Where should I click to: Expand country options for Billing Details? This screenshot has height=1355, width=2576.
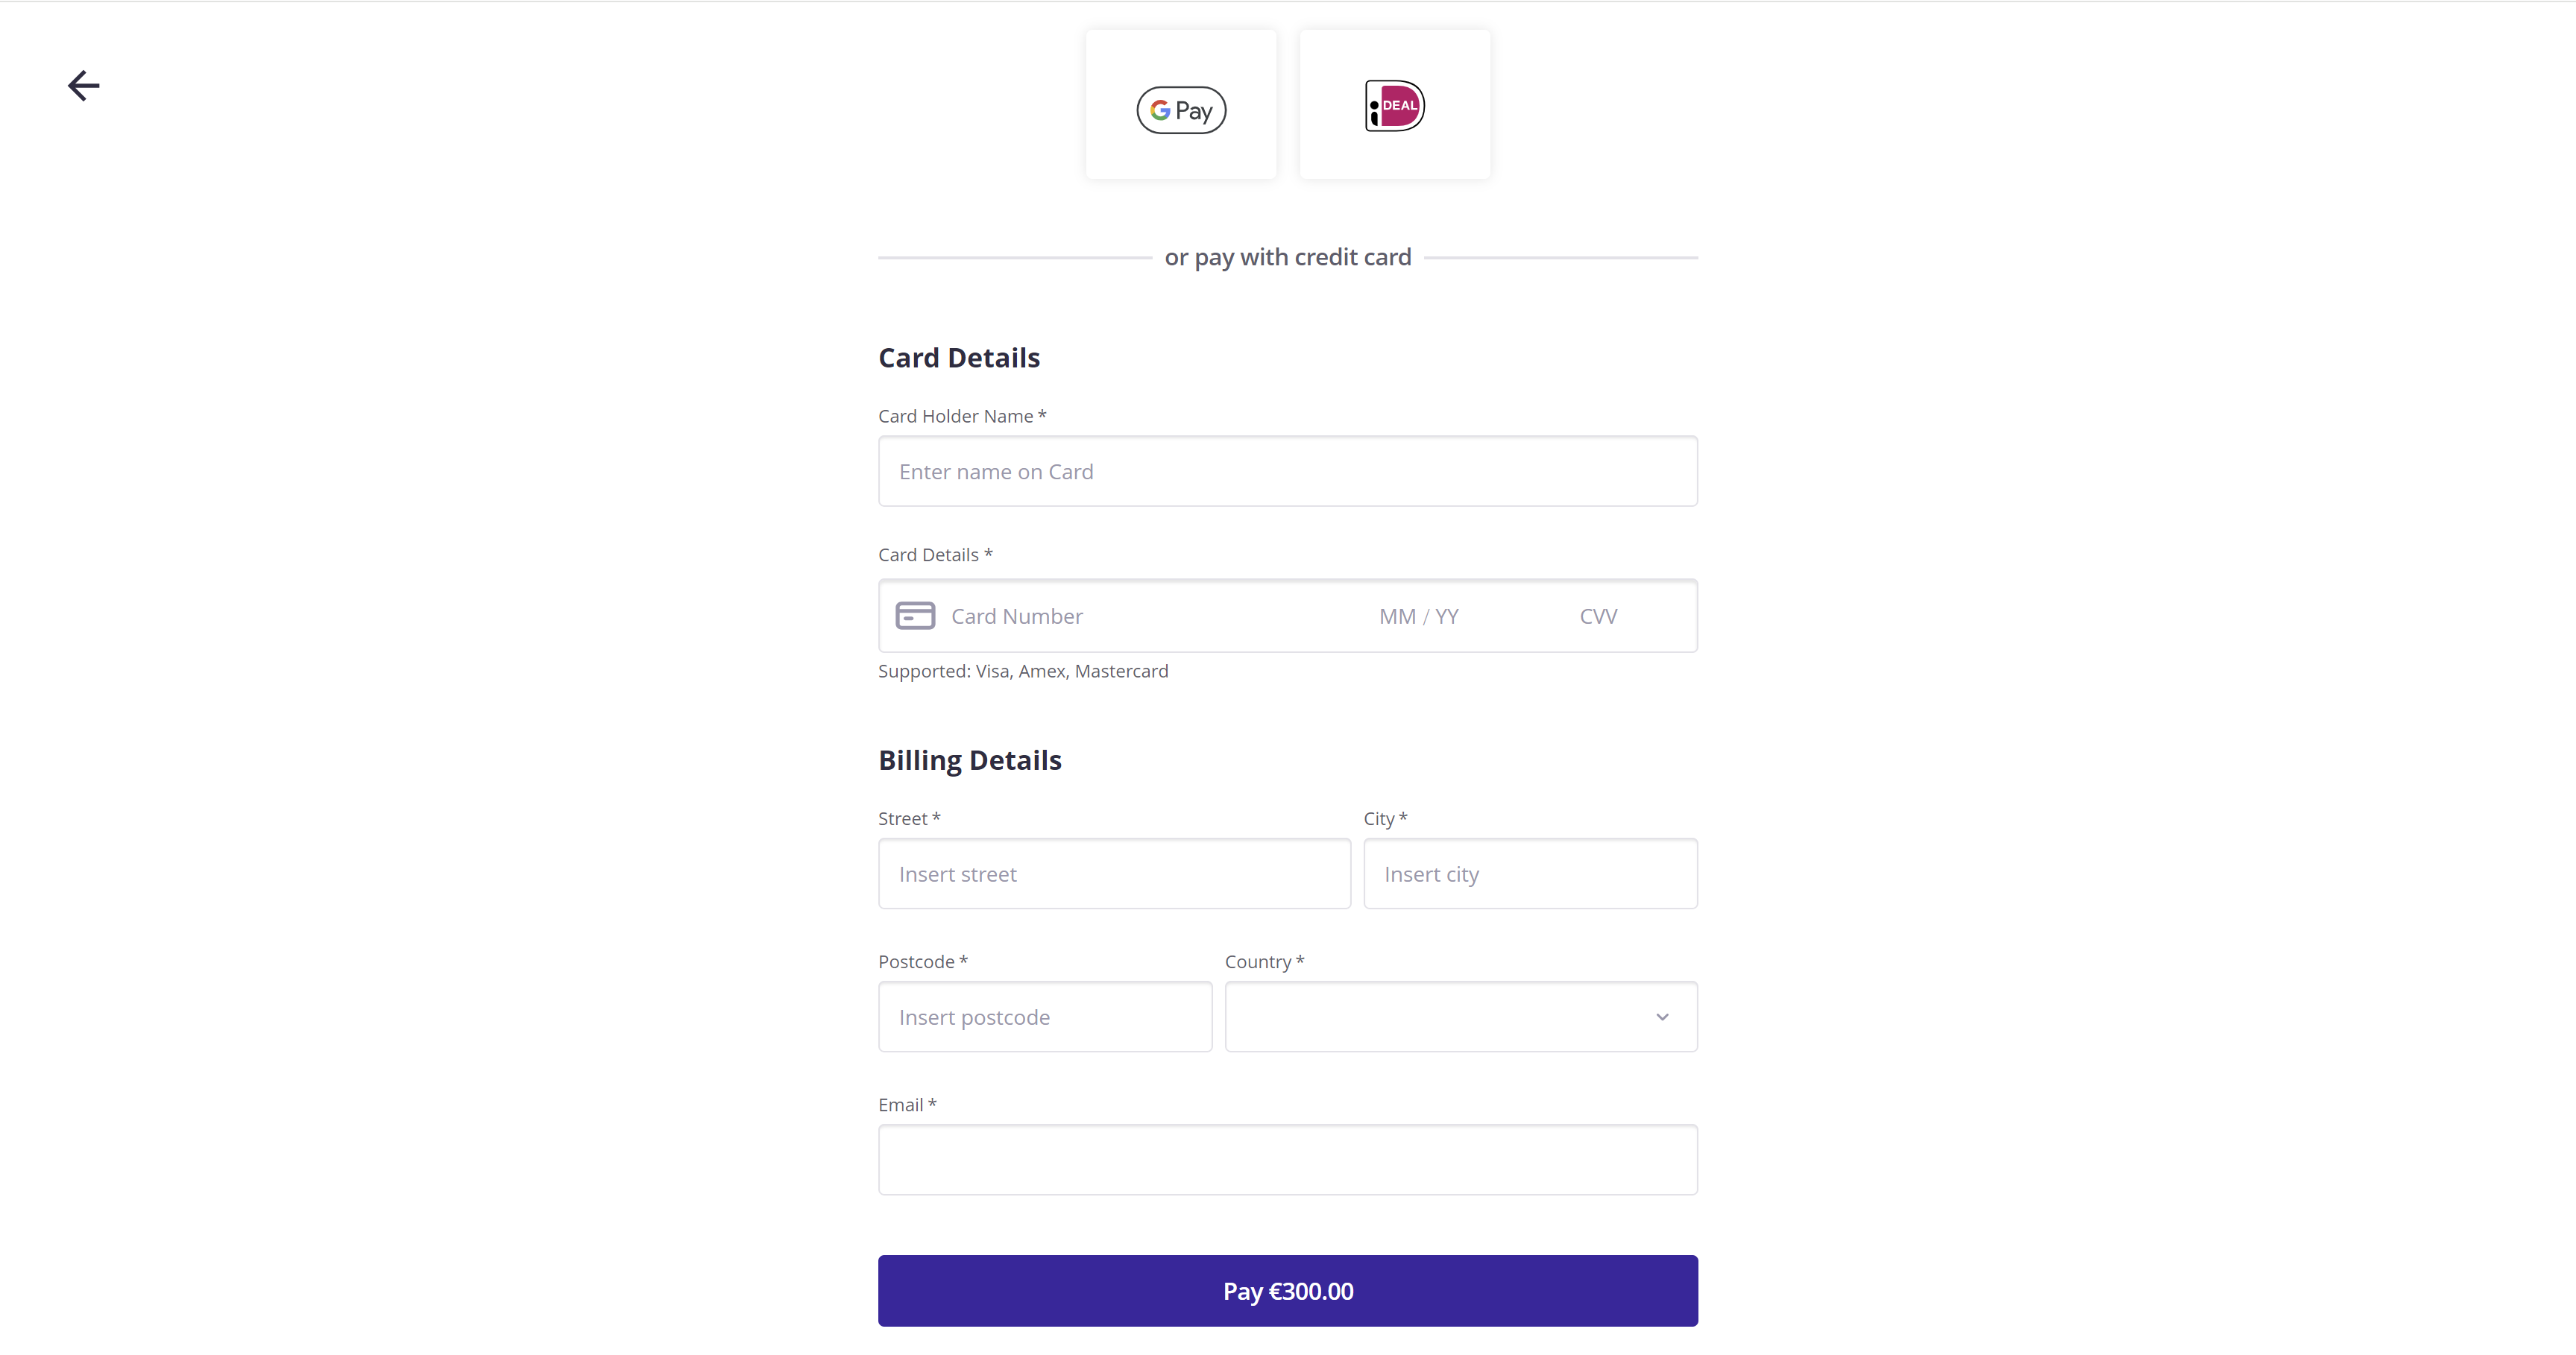(1460, 1016)
